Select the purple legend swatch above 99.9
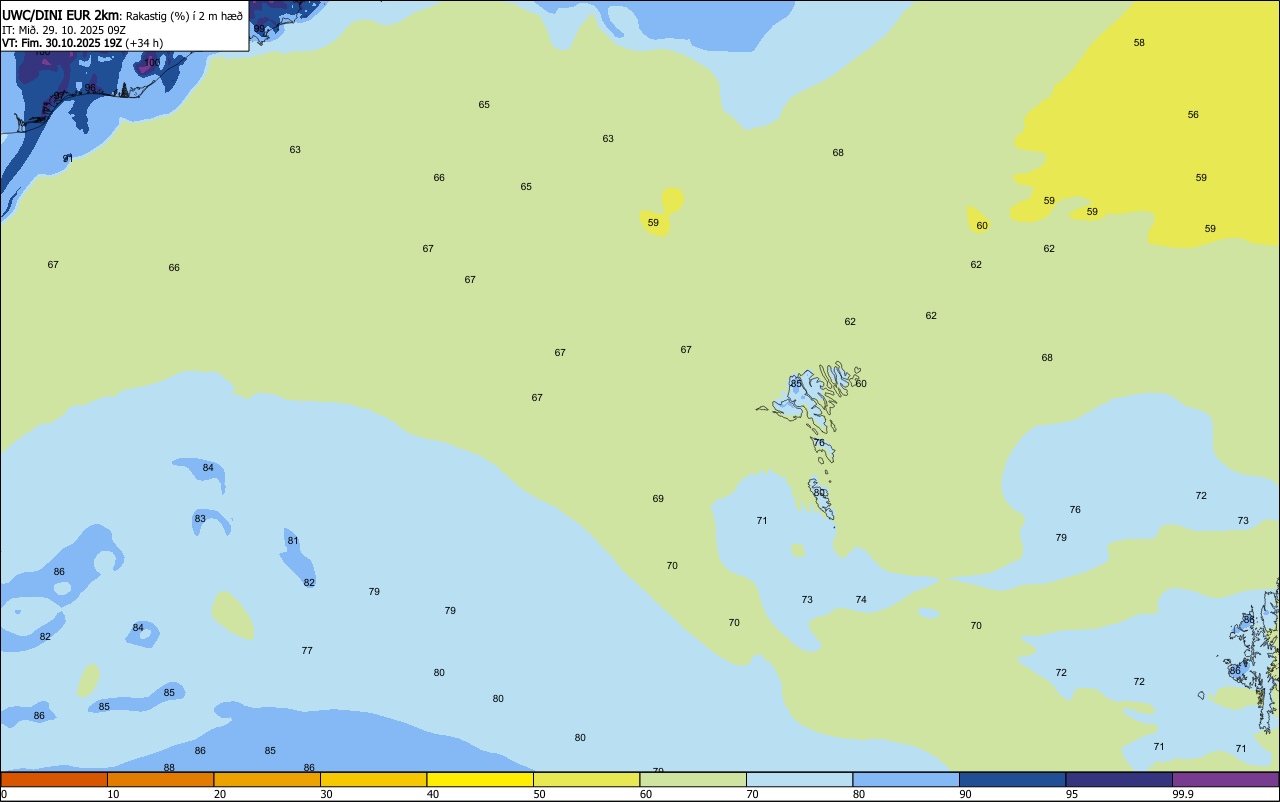Screen dimensions: 1280x802 pyautogui.click(x=1225, y=779)
